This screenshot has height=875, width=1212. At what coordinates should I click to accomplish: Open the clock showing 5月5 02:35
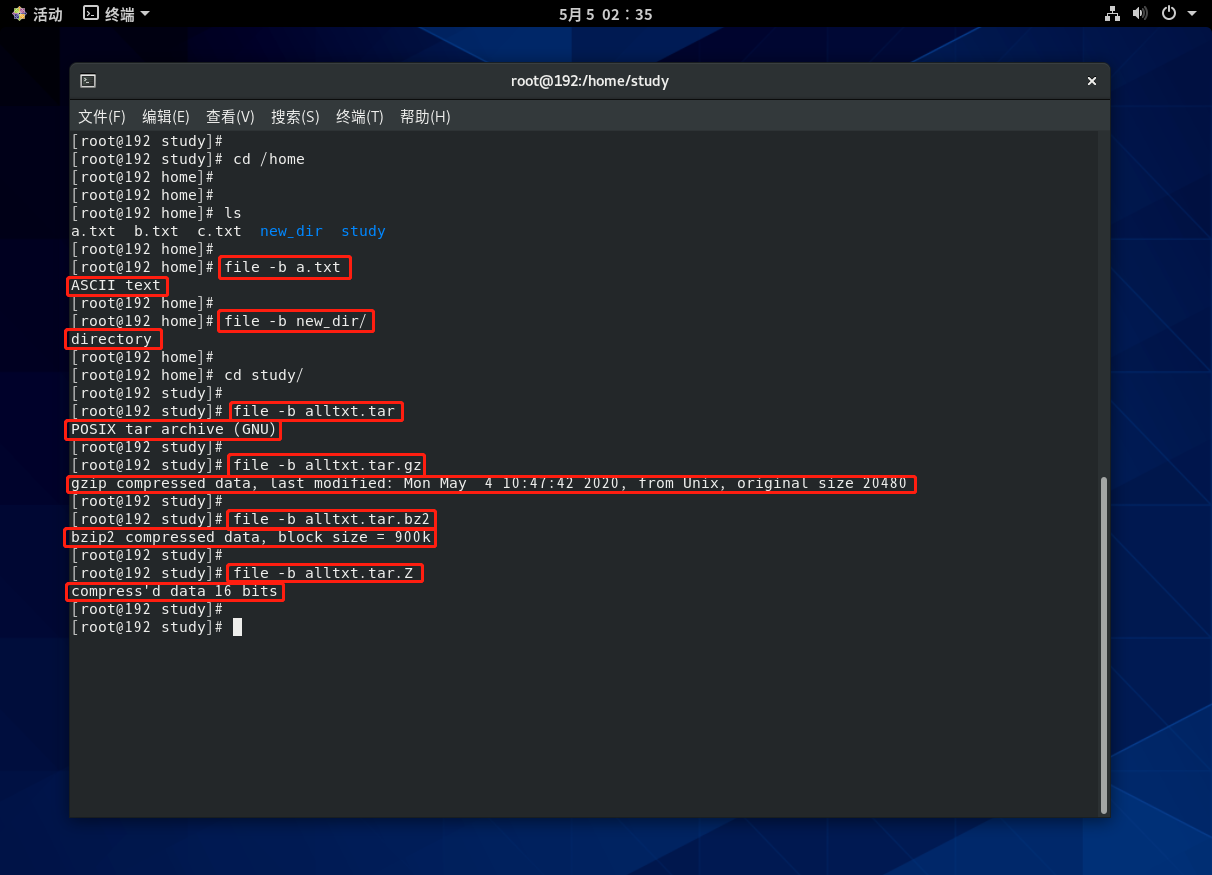click(605, 14)
